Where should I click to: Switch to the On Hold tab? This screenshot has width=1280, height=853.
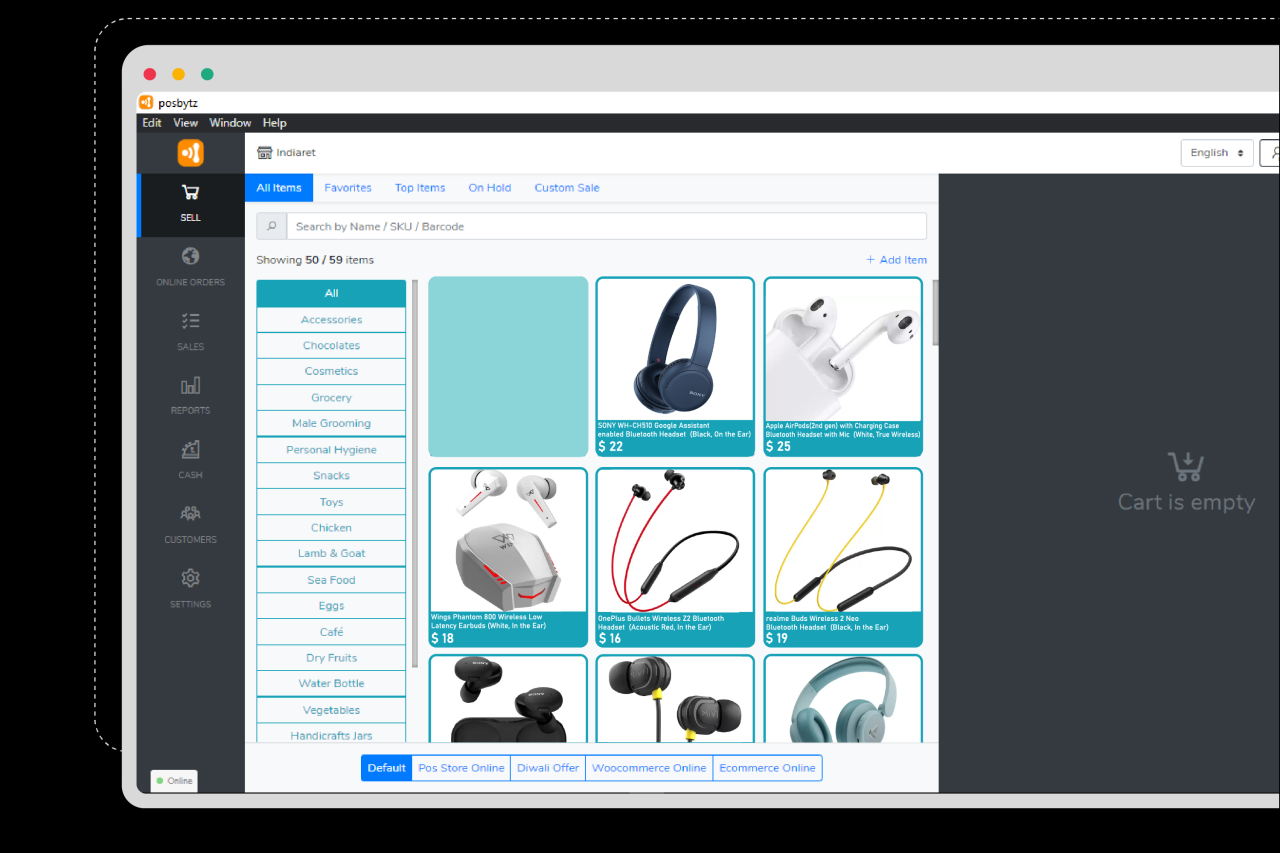click(489, 188)
